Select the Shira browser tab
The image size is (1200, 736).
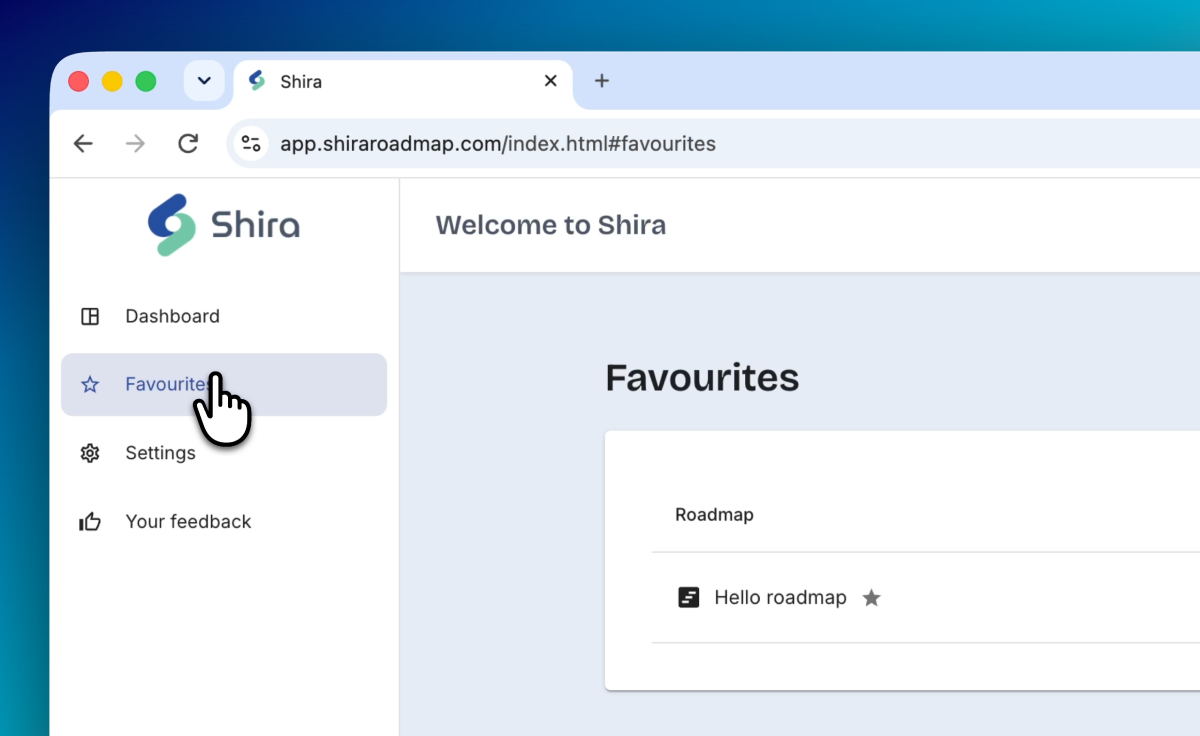[403, 82]
